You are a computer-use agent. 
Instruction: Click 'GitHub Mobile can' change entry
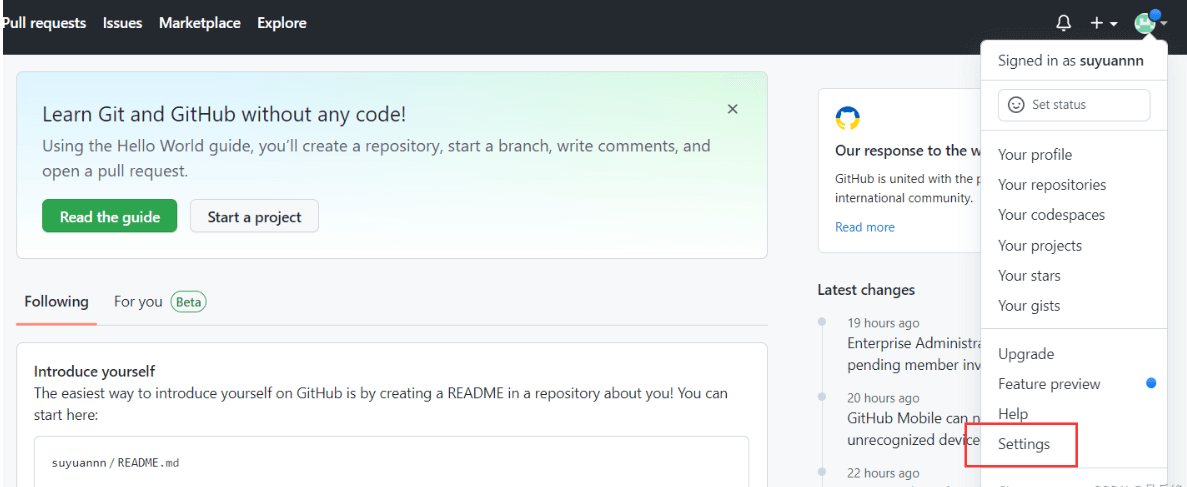coord(914,429)
